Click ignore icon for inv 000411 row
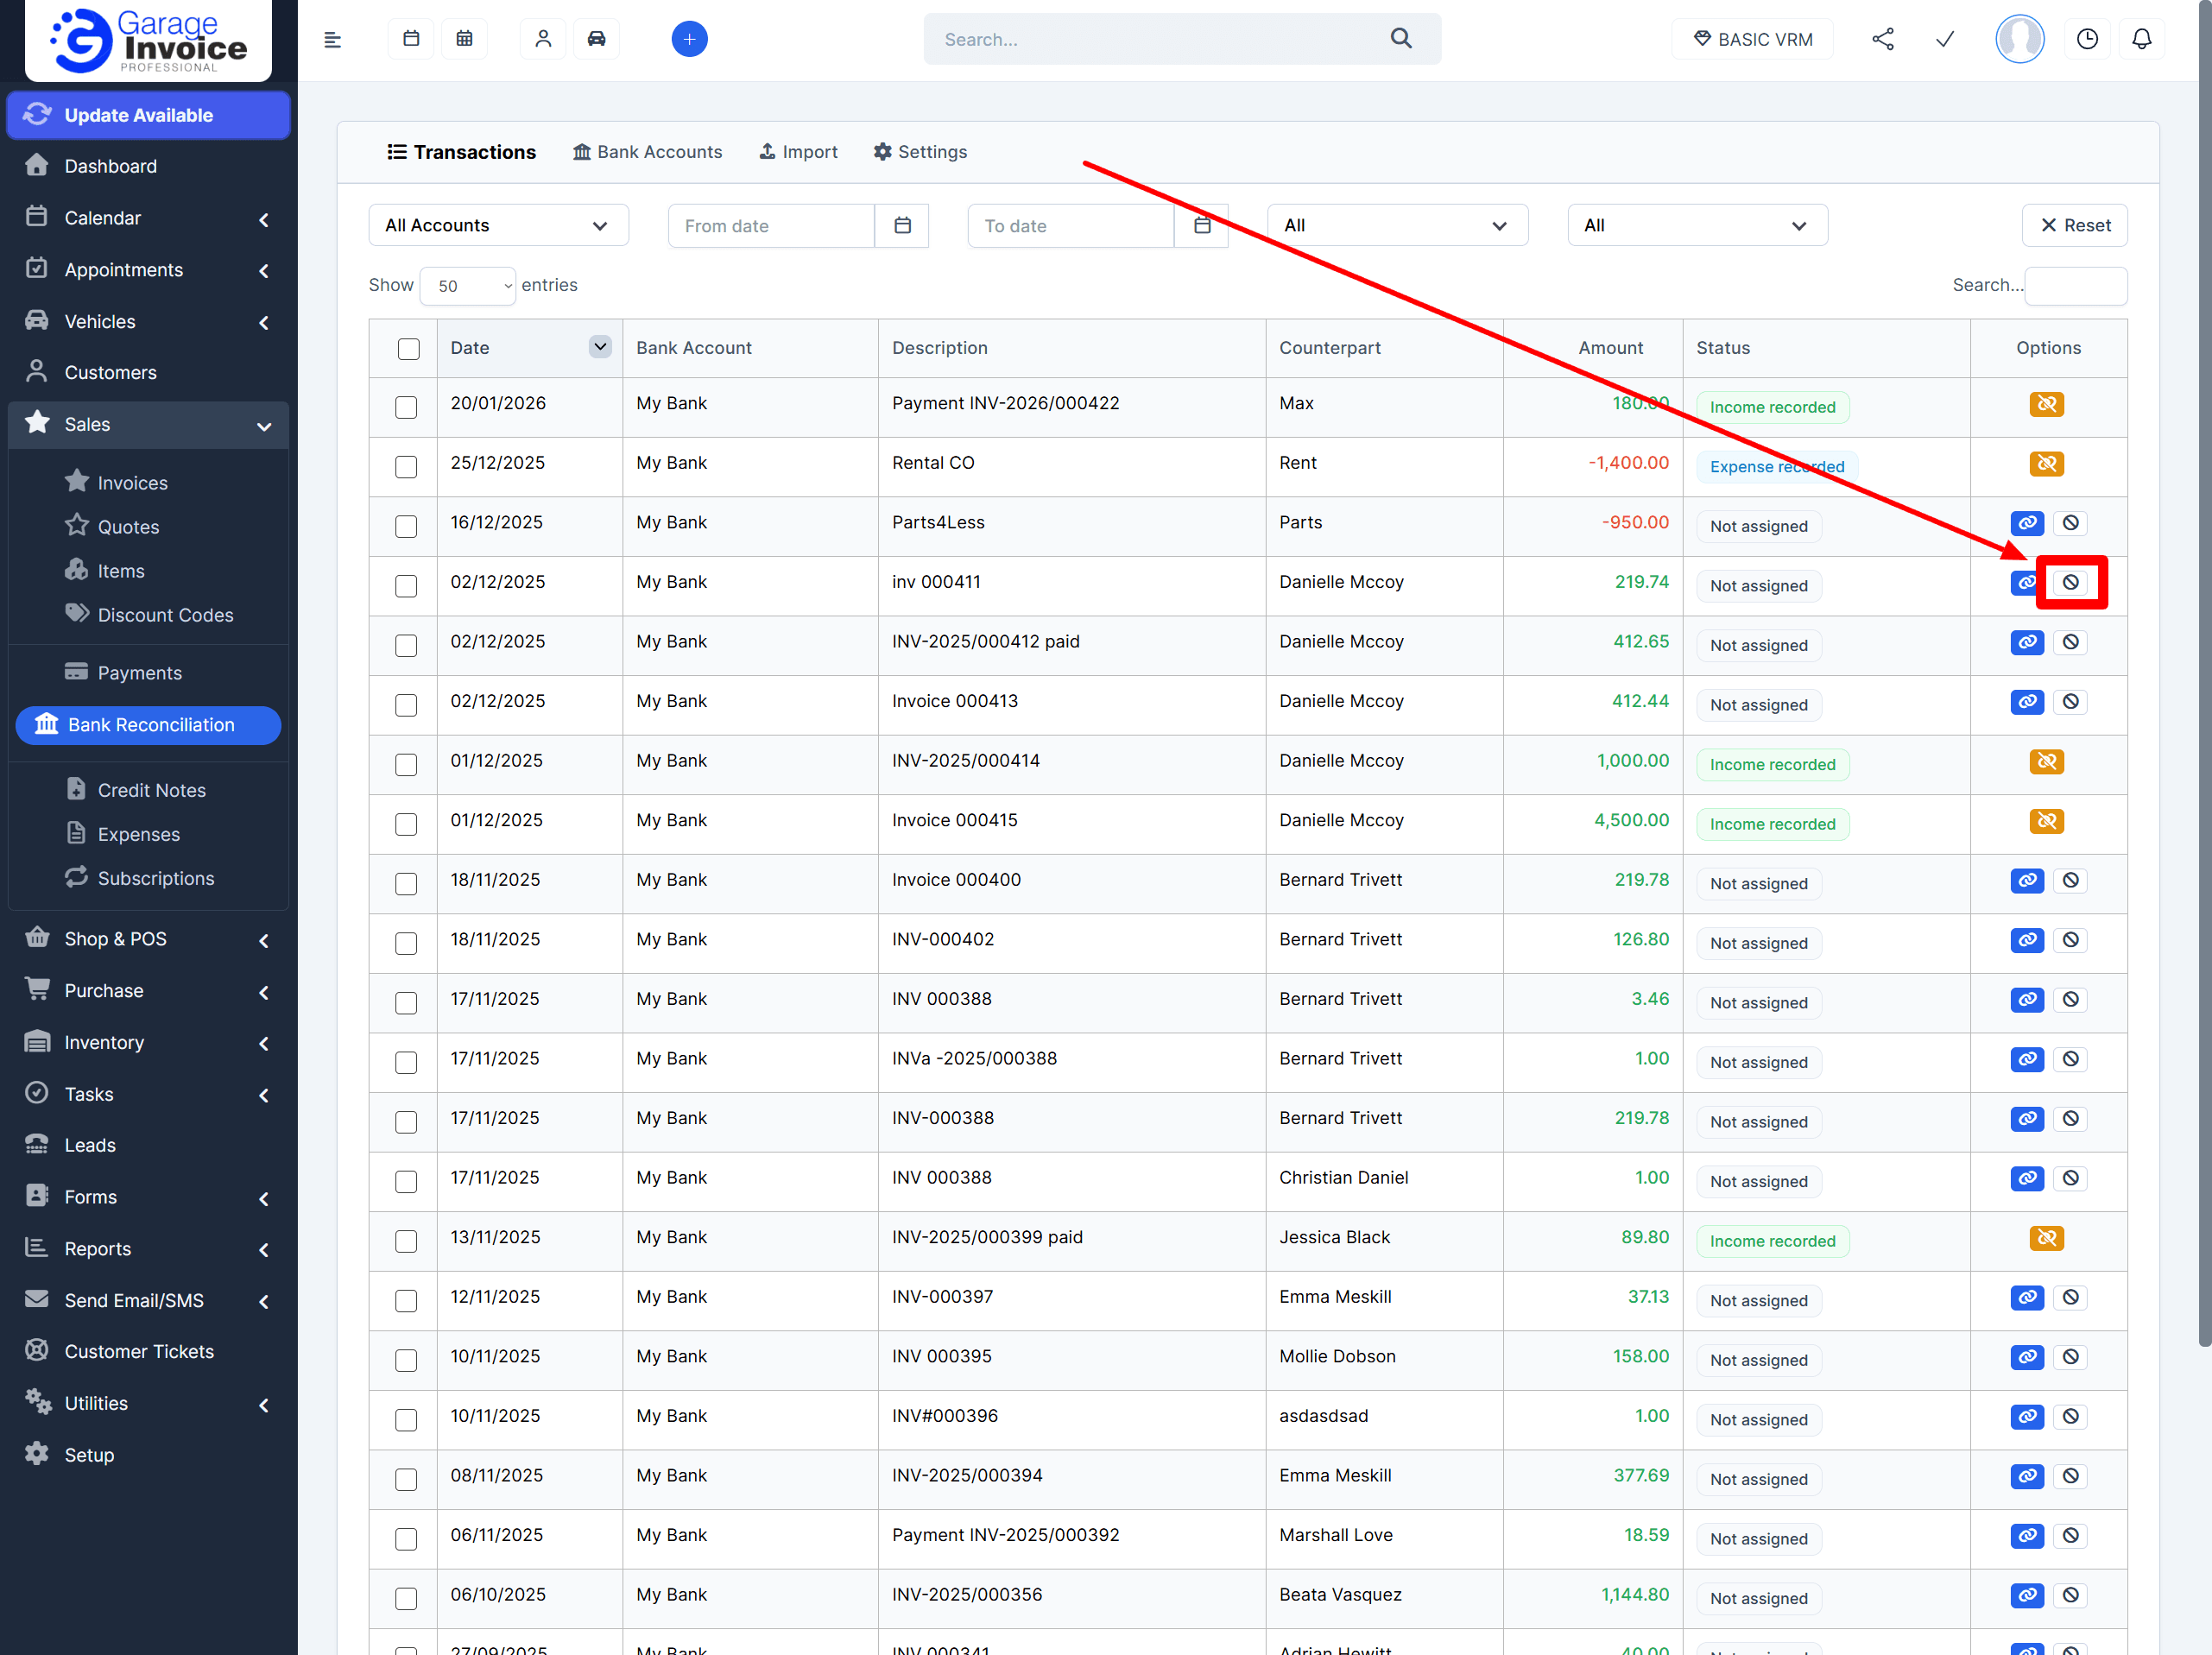 click(2070, 582)
